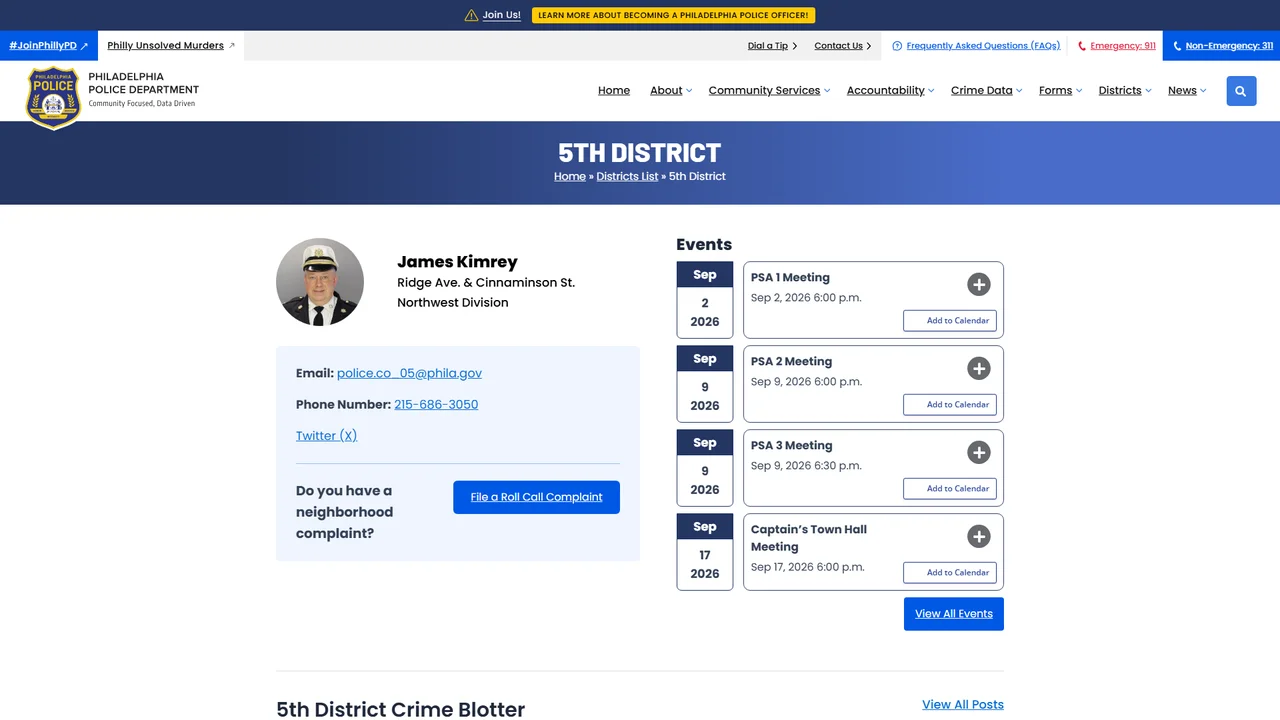Open the #JoinPhillyPD tab link
This screenshot has width=1280, height=720.
(49, 46)
